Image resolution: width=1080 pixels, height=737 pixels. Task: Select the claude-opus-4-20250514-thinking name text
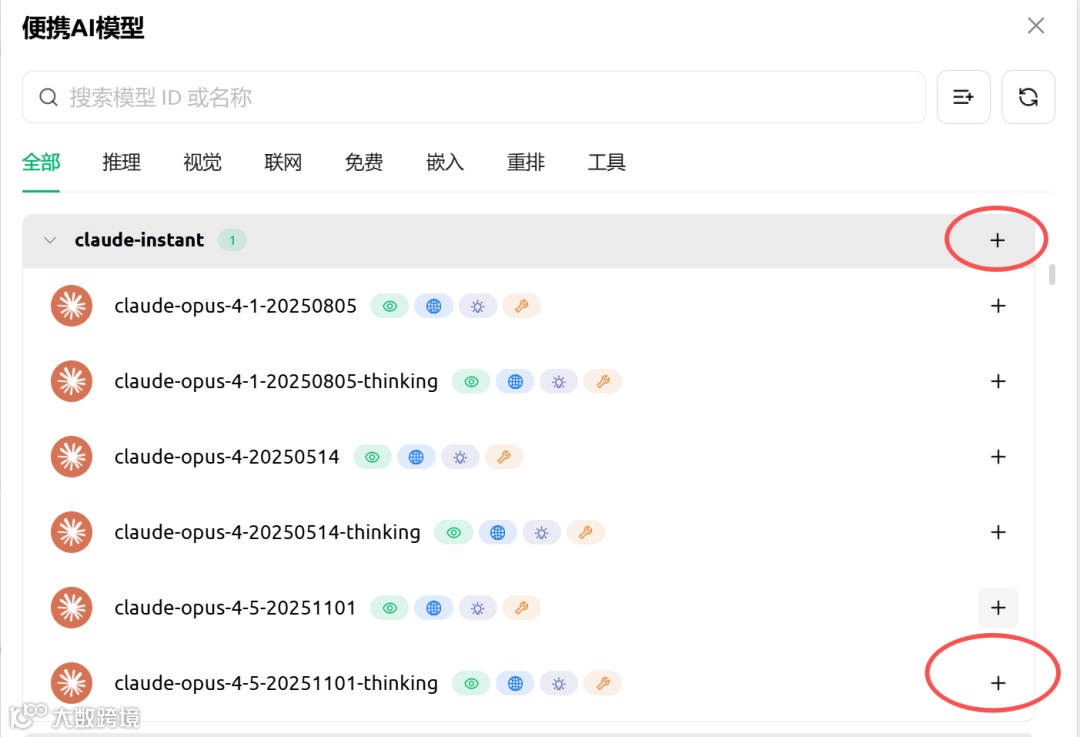point(267,532)
